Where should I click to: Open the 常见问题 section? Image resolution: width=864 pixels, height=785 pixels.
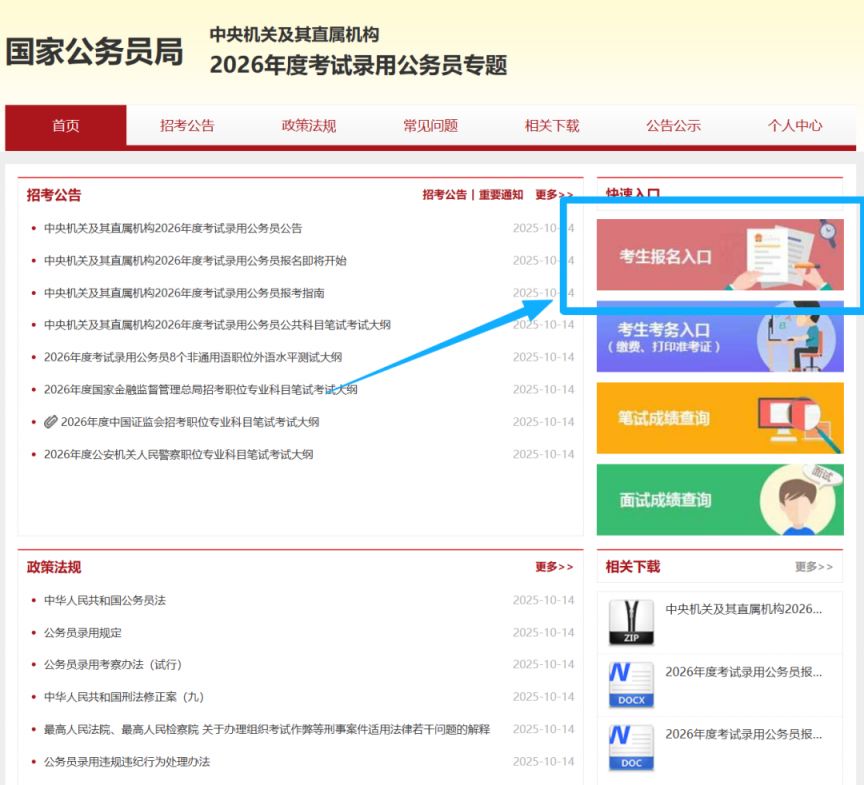429,126
